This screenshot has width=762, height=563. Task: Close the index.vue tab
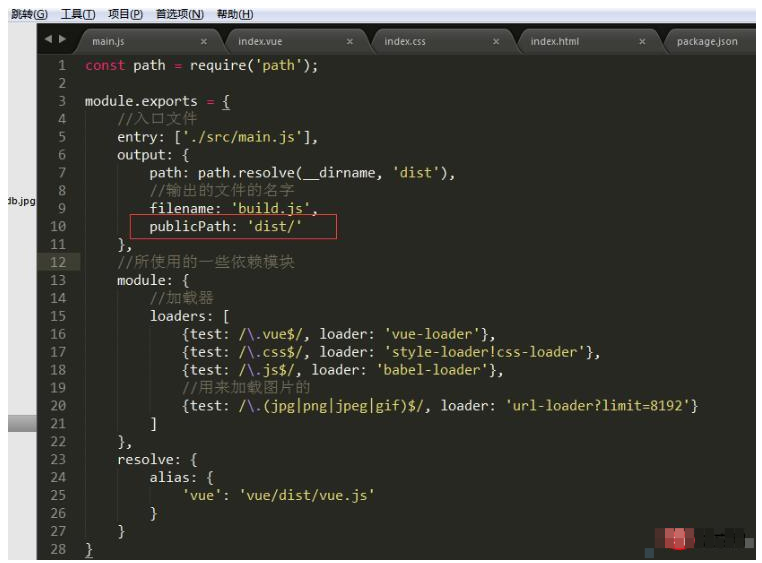349,42
